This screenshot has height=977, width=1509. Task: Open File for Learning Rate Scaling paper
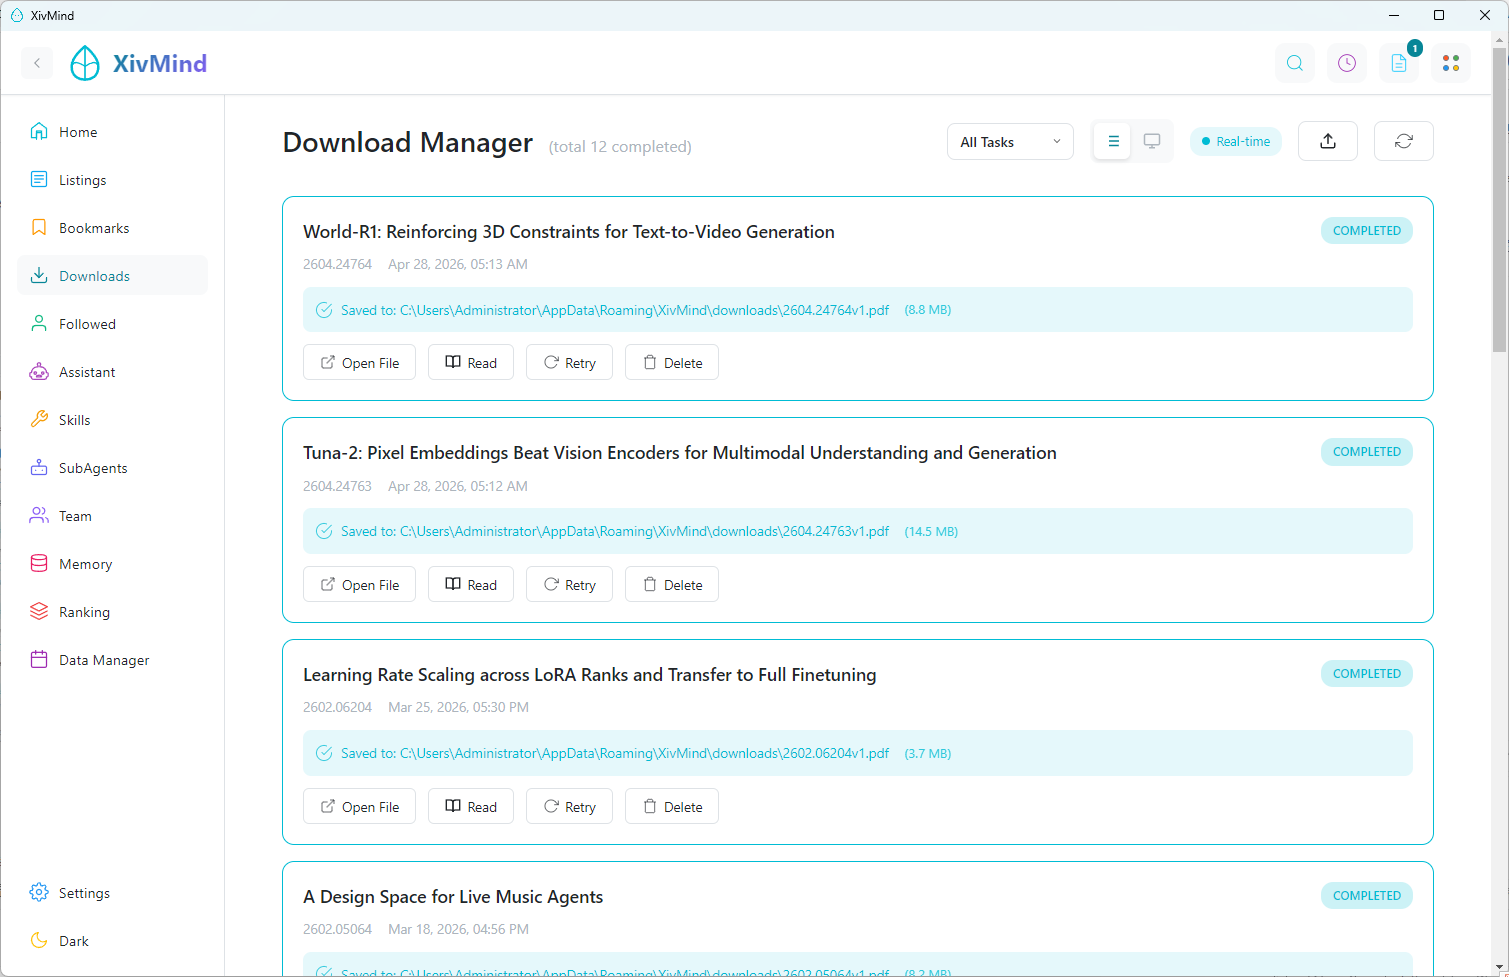(360, 807)
